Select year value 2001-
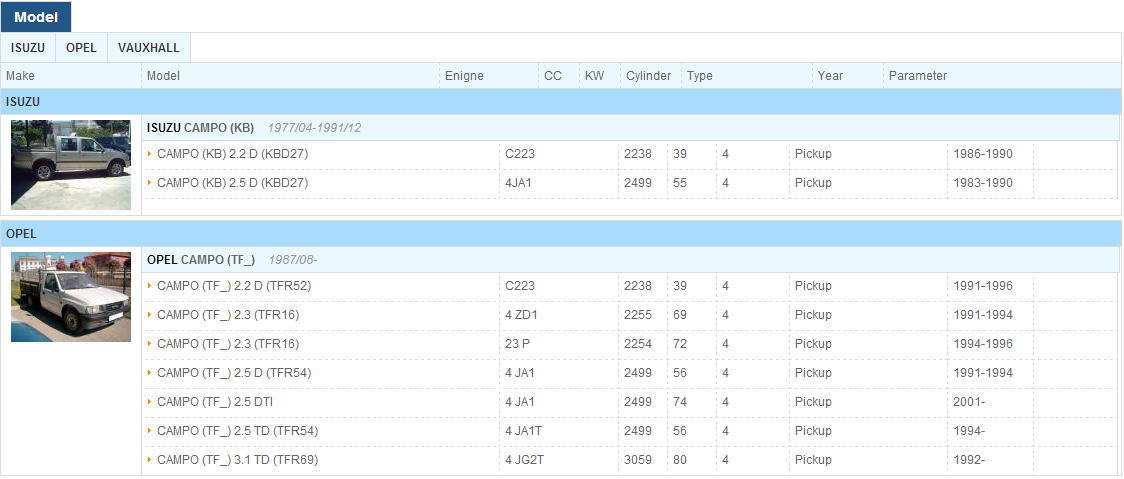The image size is (1124, 479). pos(969,402)
